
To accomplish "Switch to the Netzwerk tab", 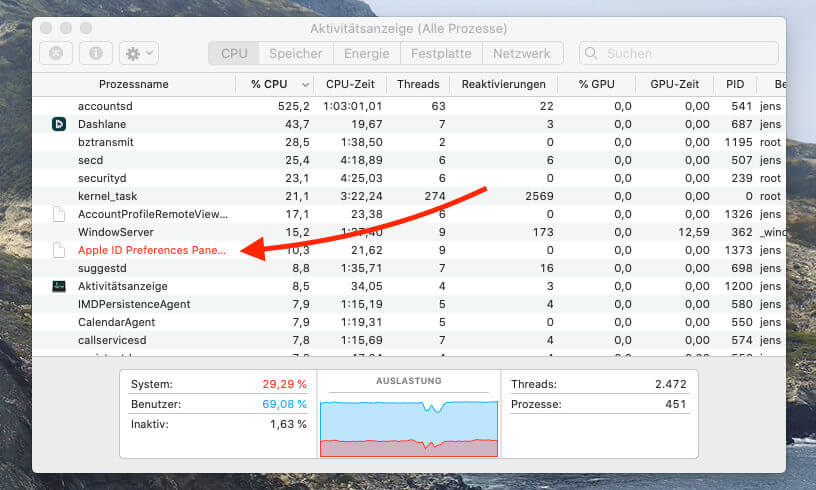I will (x=521, y=54).
